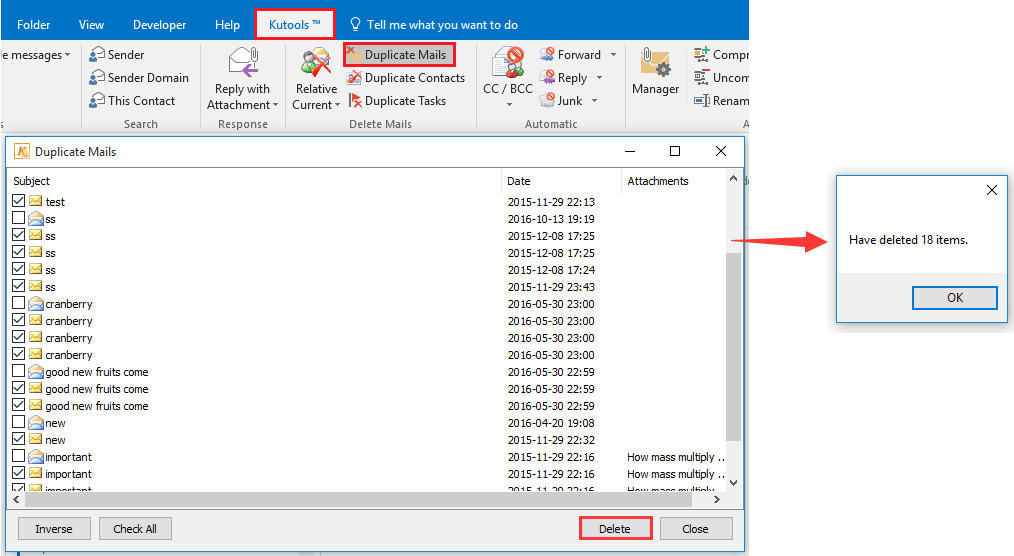
Task: Click the Inverse button
Action: point(54,529)
